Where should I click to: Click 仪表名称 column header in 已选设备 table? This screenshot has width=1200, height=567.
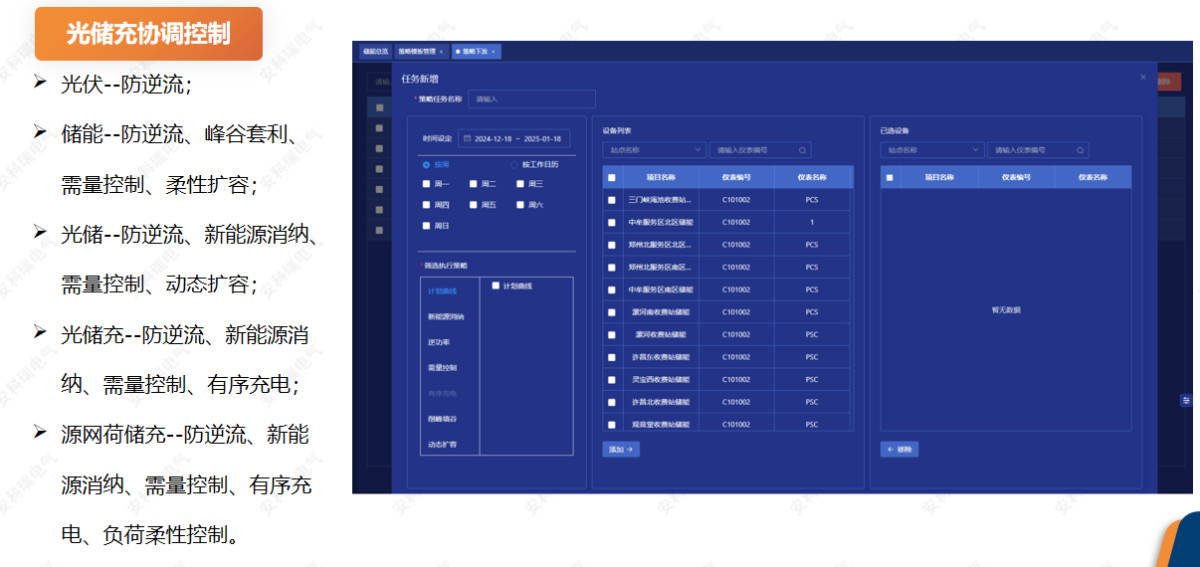1093,177
